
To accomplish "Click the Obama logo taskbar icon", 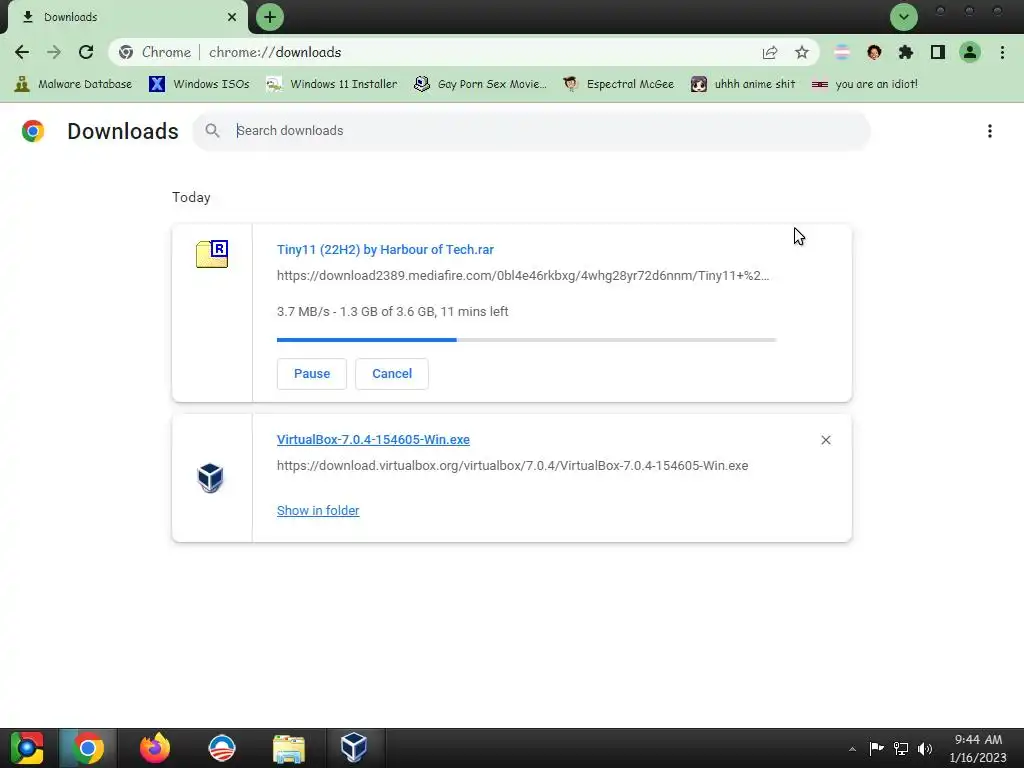I will point(221,748).
